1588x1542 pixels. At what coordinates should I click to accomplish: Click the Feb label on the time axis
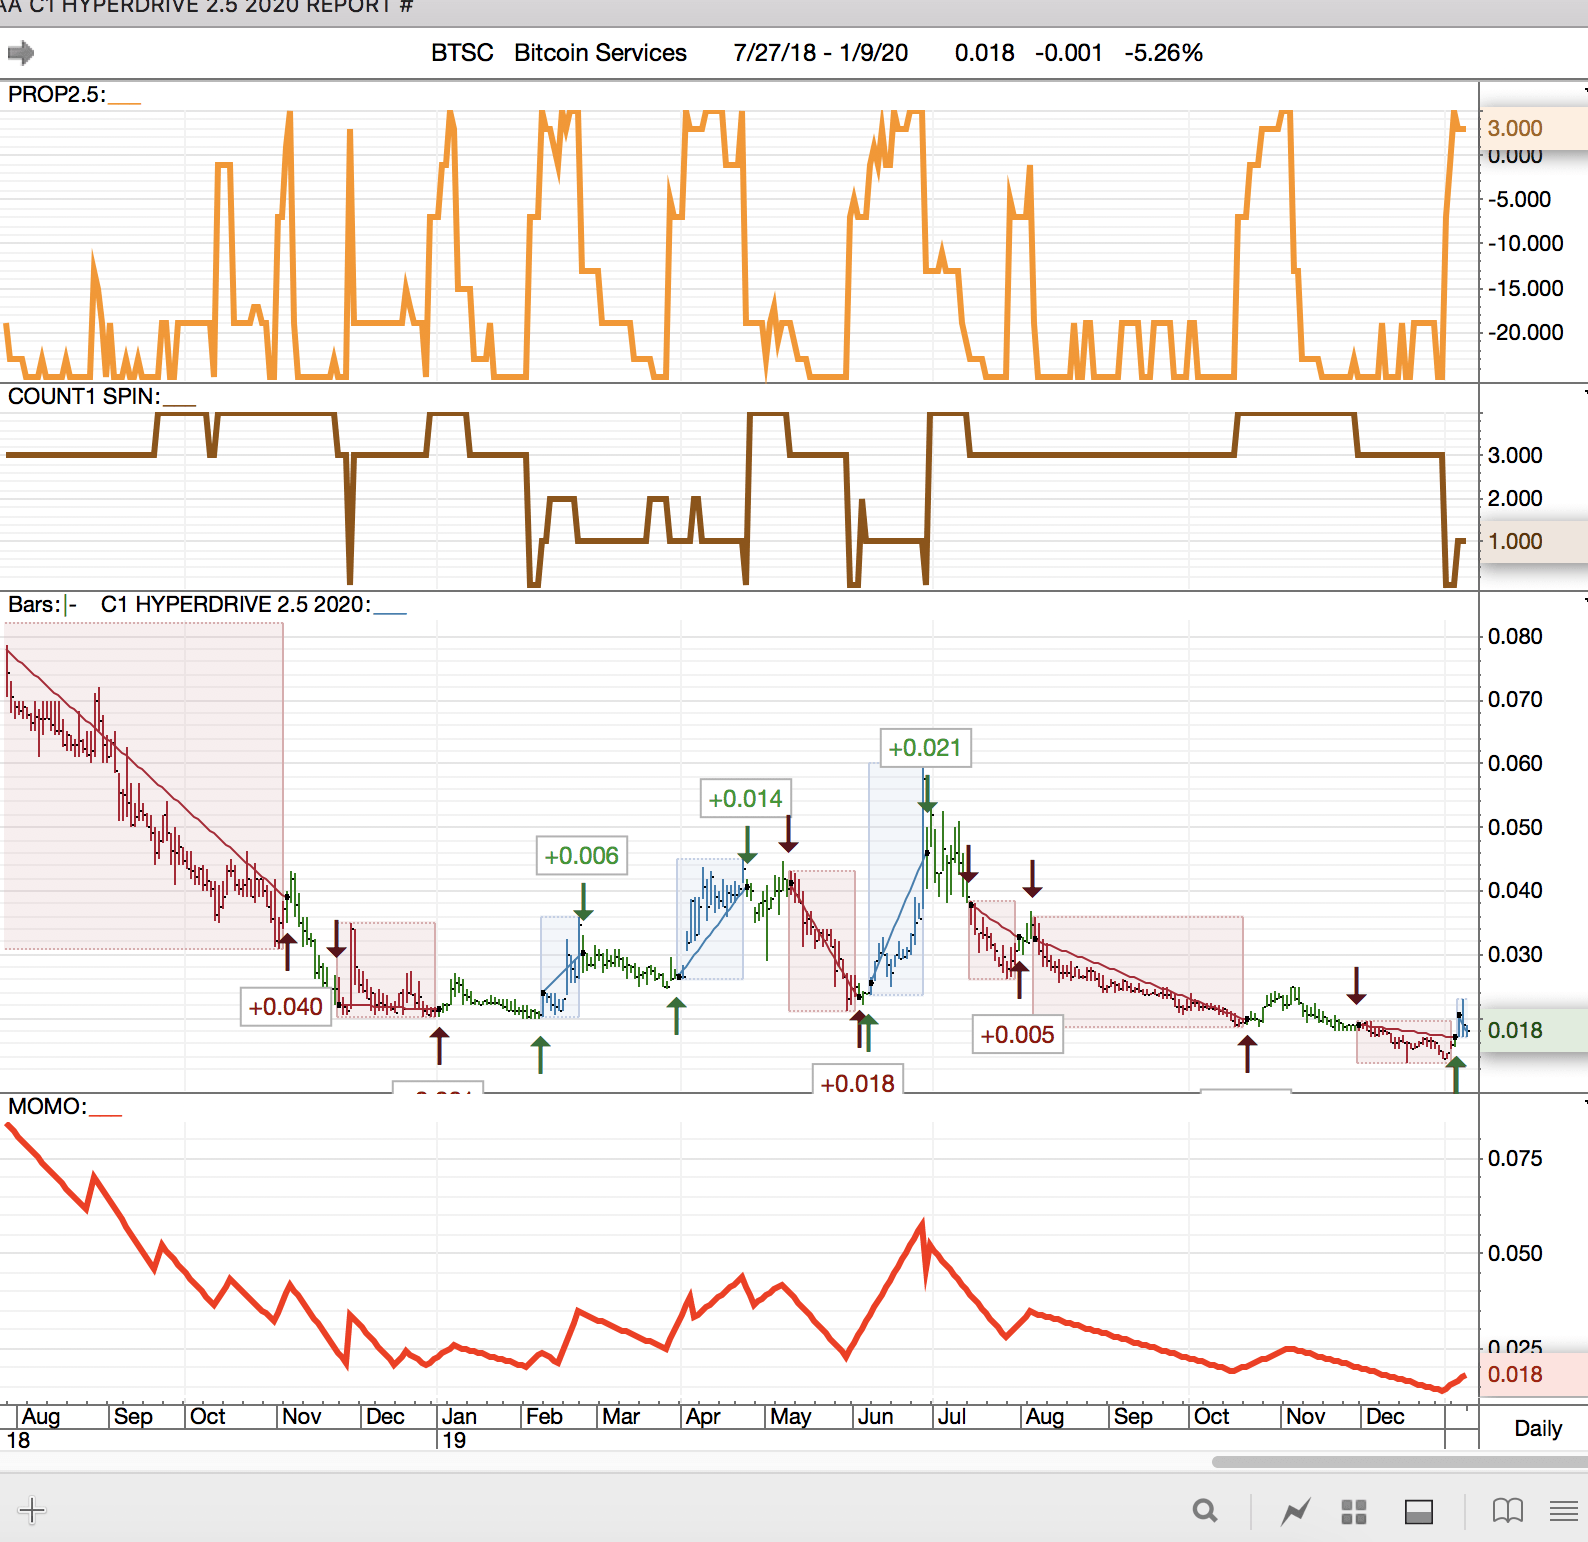[544, 1417]
